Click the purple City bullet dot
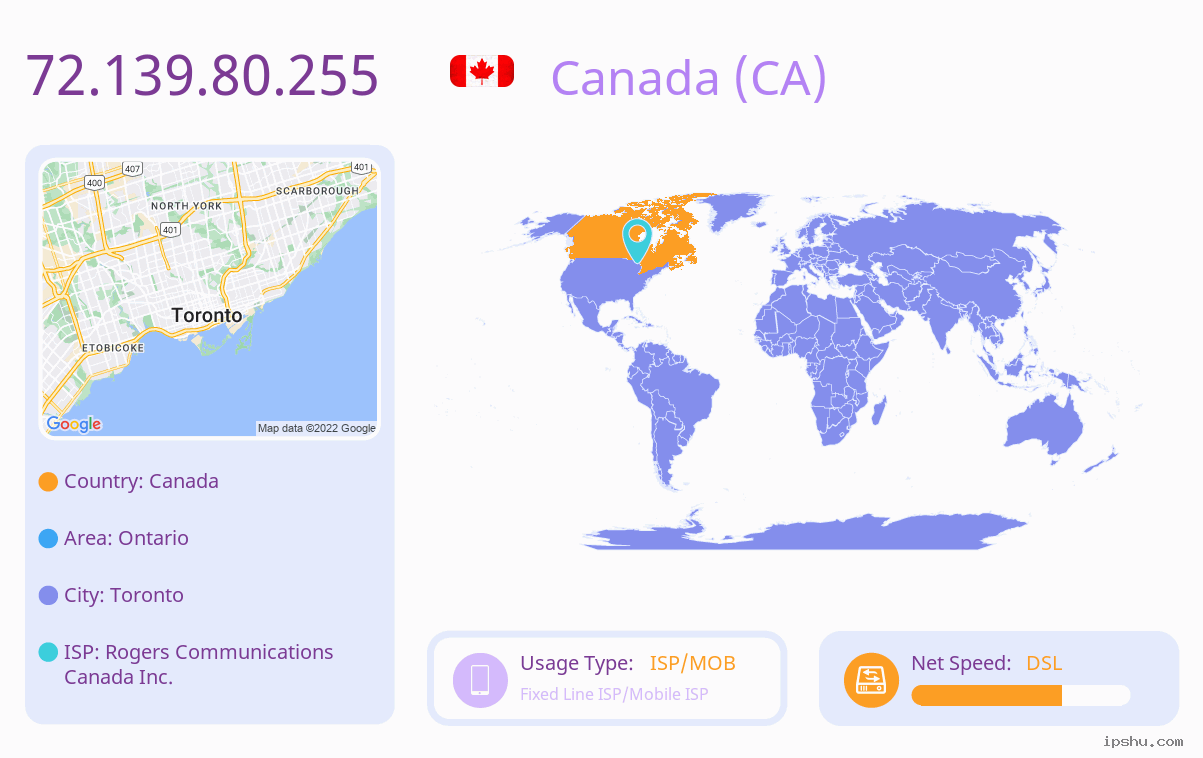Image resolution: width=1203 pixels, height=758 pixels. tap(48, 595)
